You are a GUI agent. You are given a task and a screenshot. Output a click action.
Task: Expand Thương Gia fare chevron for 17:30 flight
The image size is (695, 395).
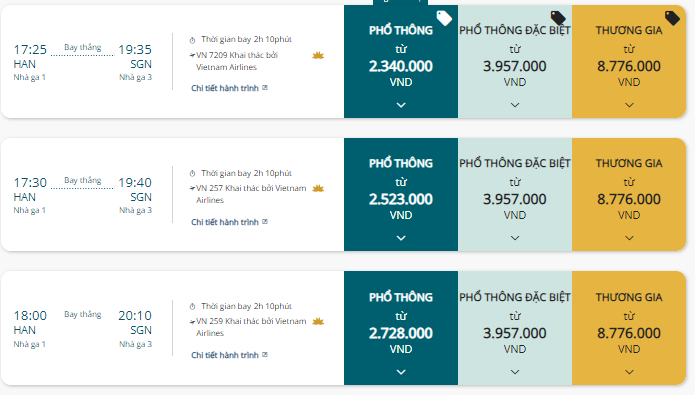point(629,238)
